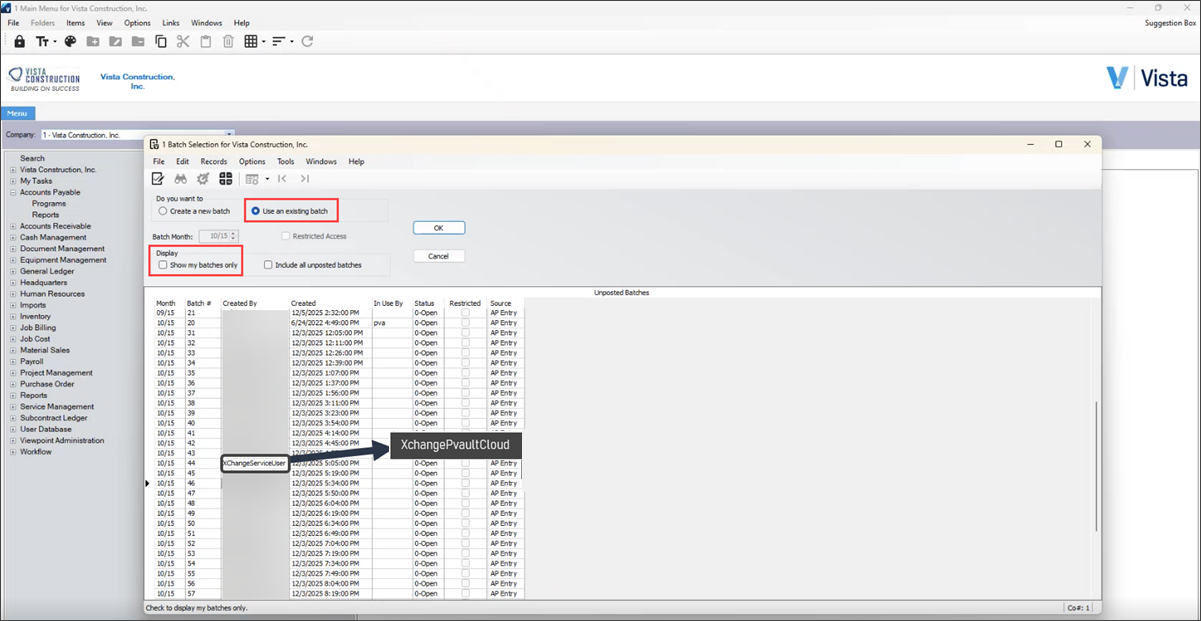Image resolution: width=1201 pixels, height=621 pixels.
Task: Click the copy icon in main toolbar
Action: tap(160, 41)
